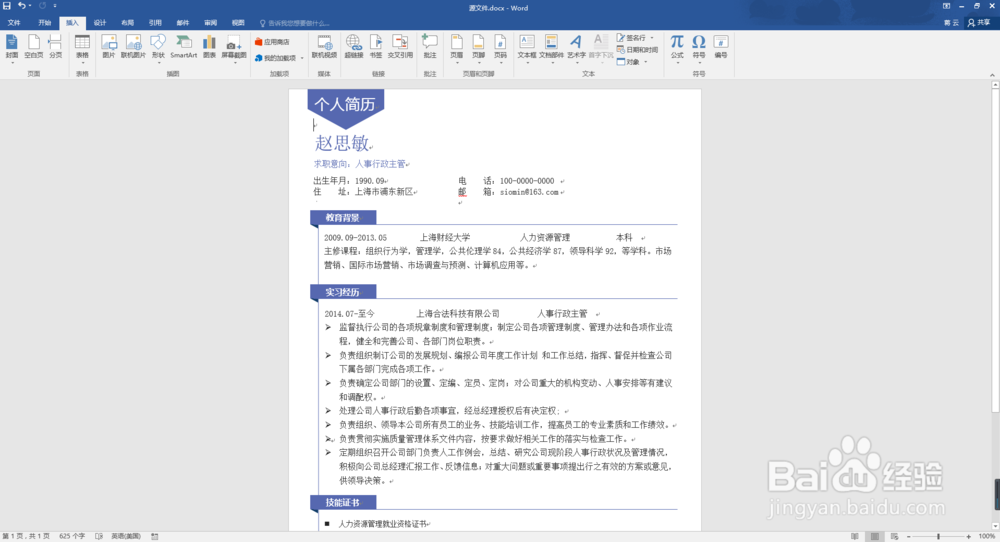Image resolution: width=1000 pixels, height=542 pixels.
Task: Click the SmartArt icon
Action: coord(184,47)
